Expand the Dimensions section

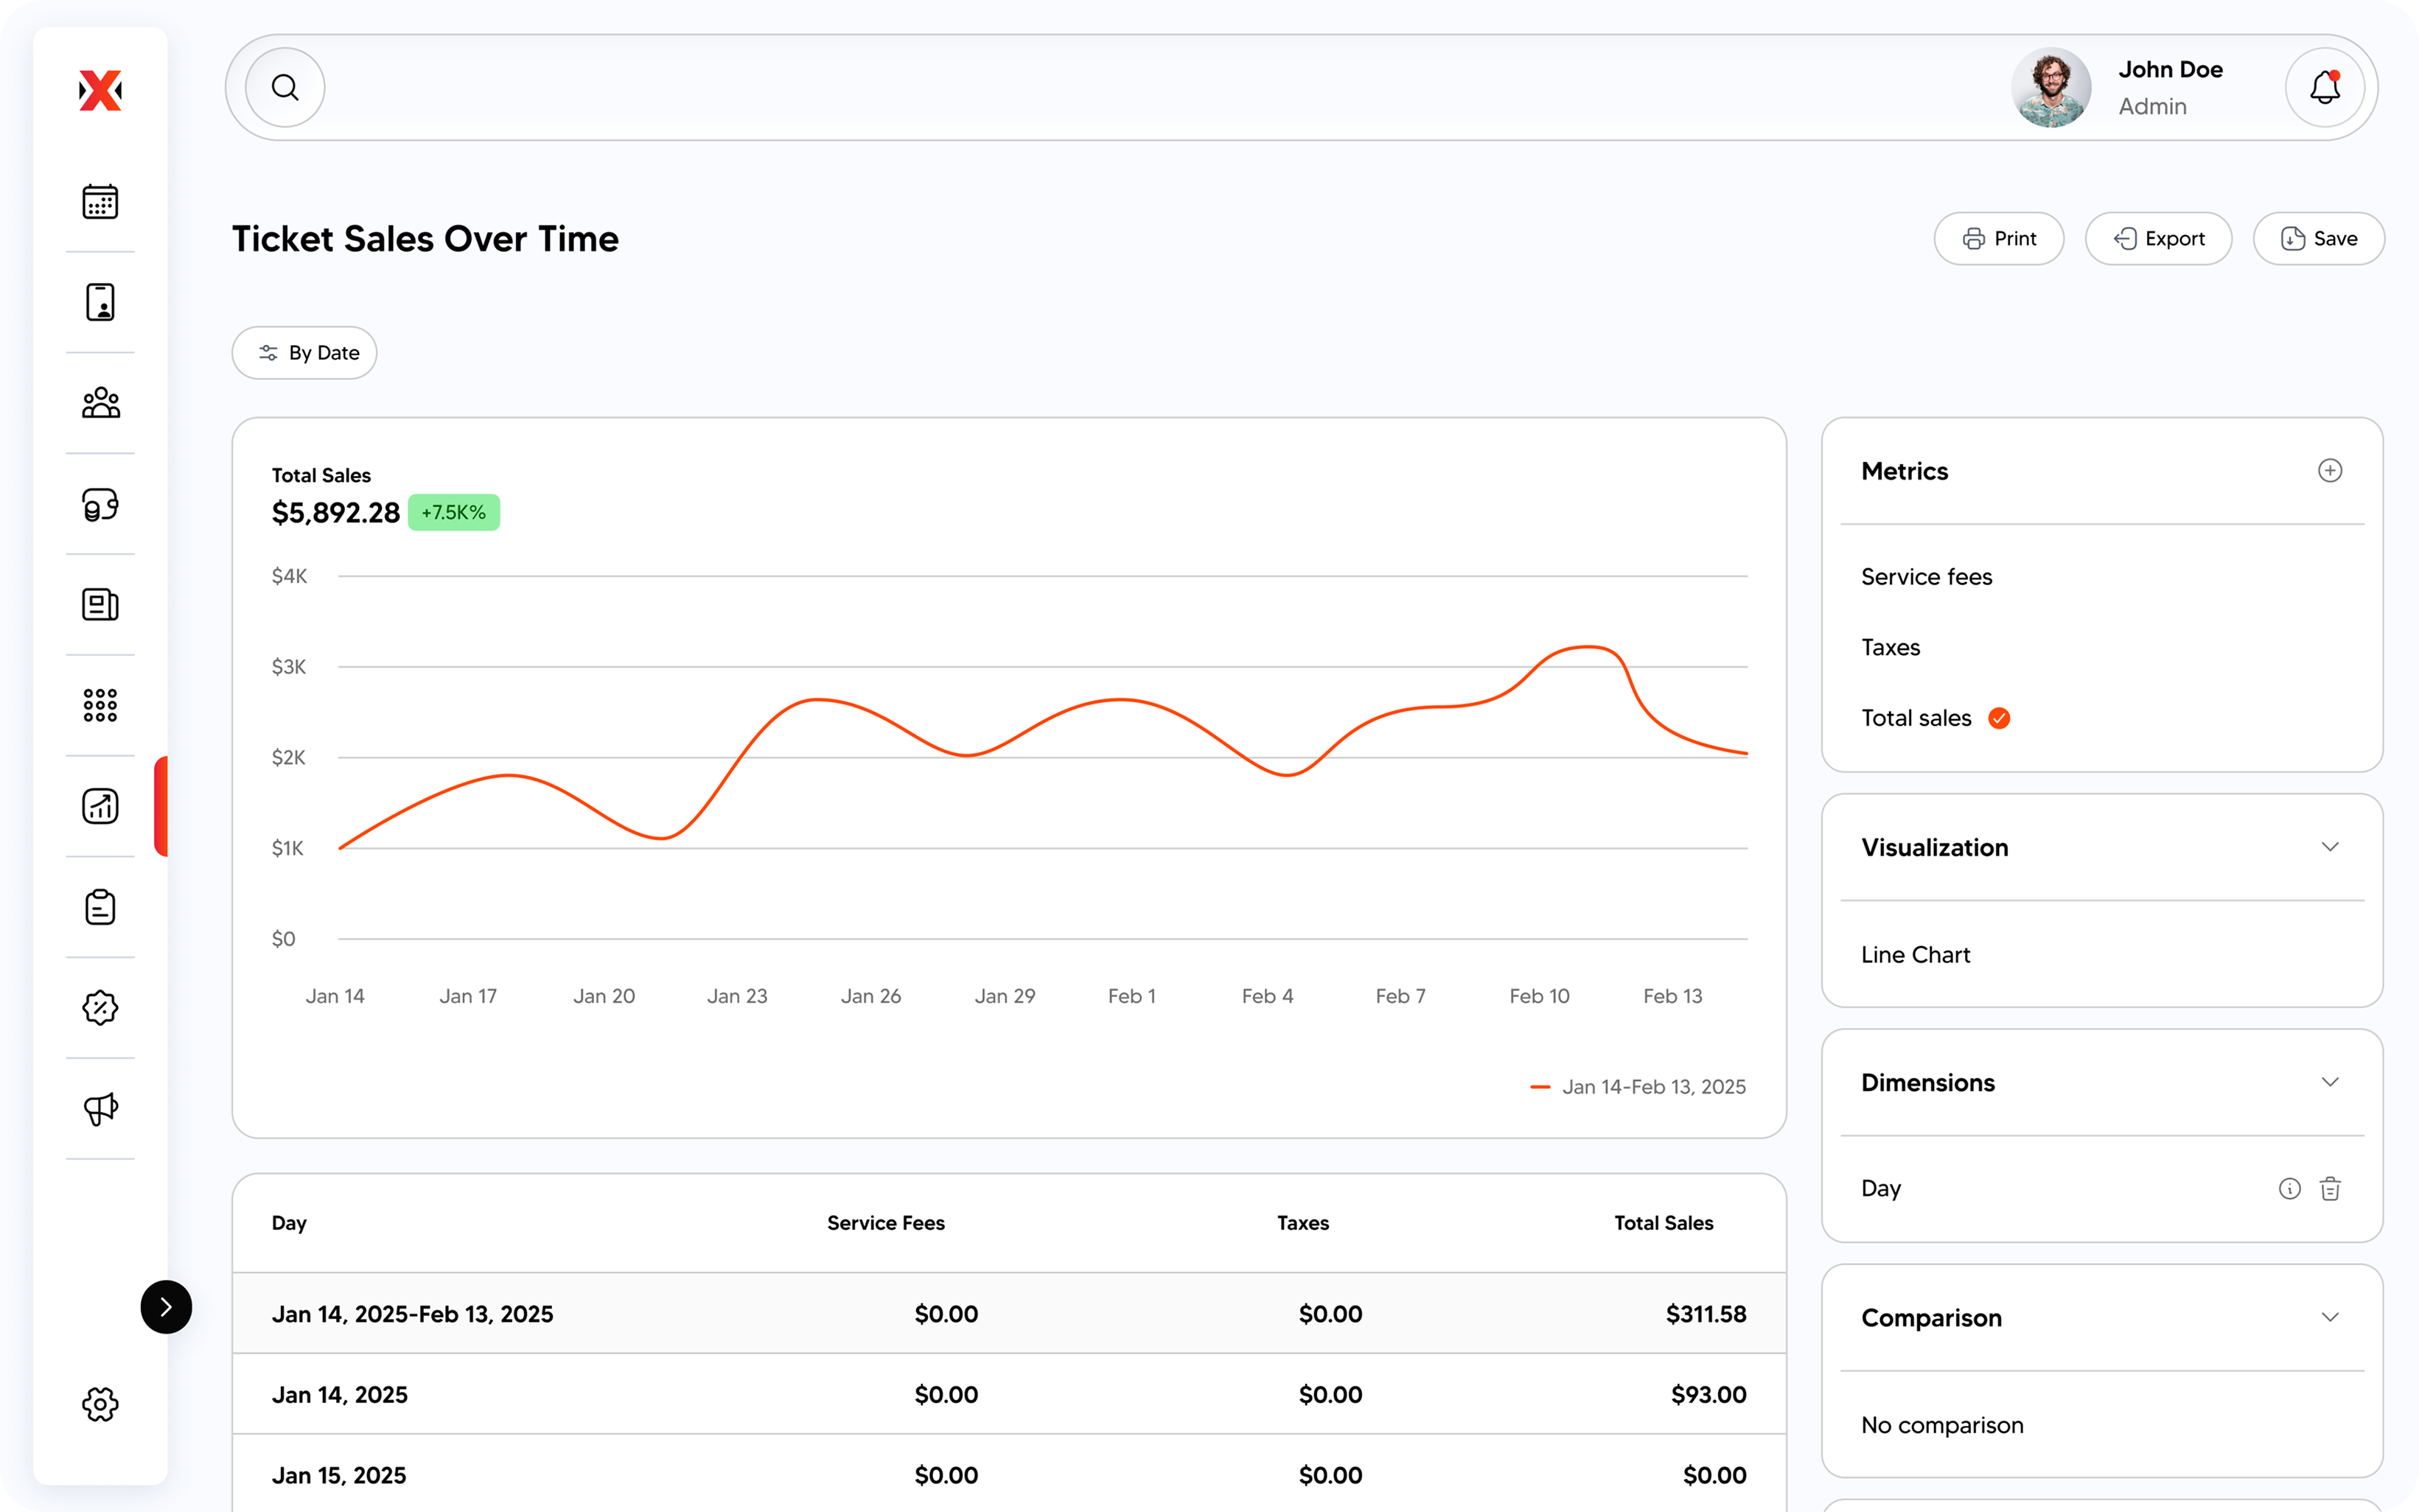(x=2331, y=1081)
